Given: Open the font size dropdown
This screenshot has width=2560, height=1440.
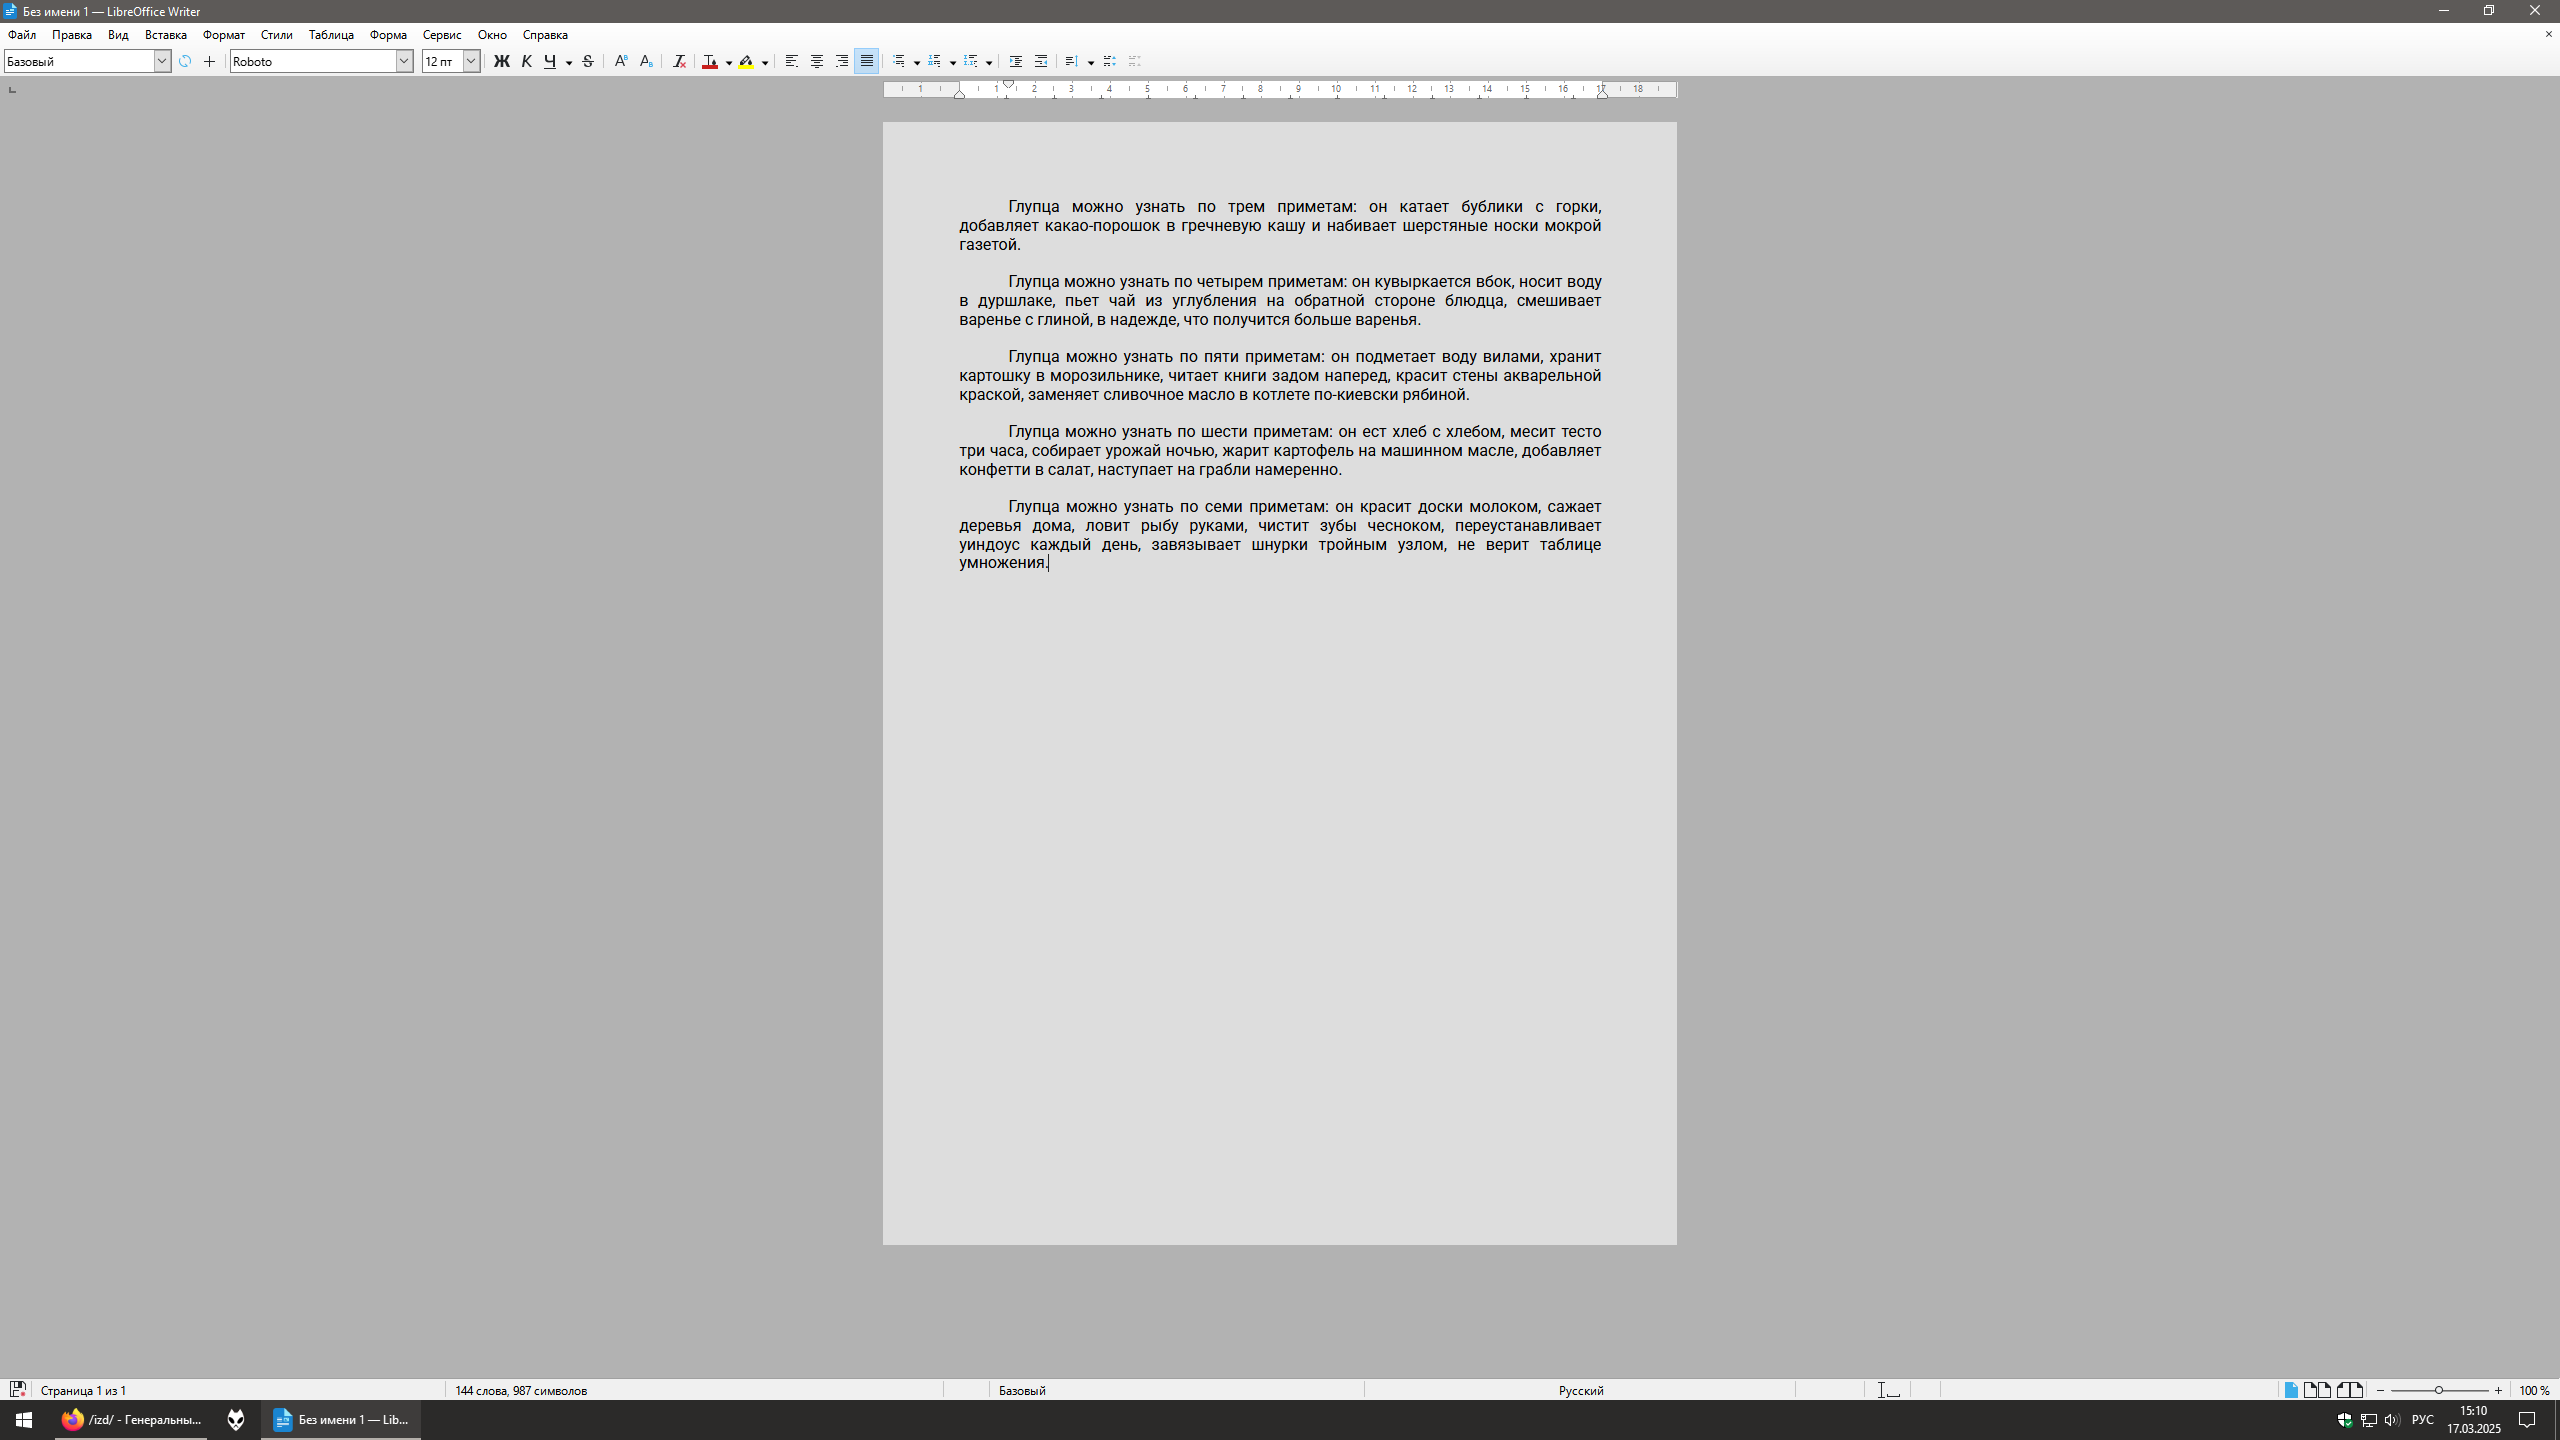Looking at the screenshot, I should pos(471,62).
